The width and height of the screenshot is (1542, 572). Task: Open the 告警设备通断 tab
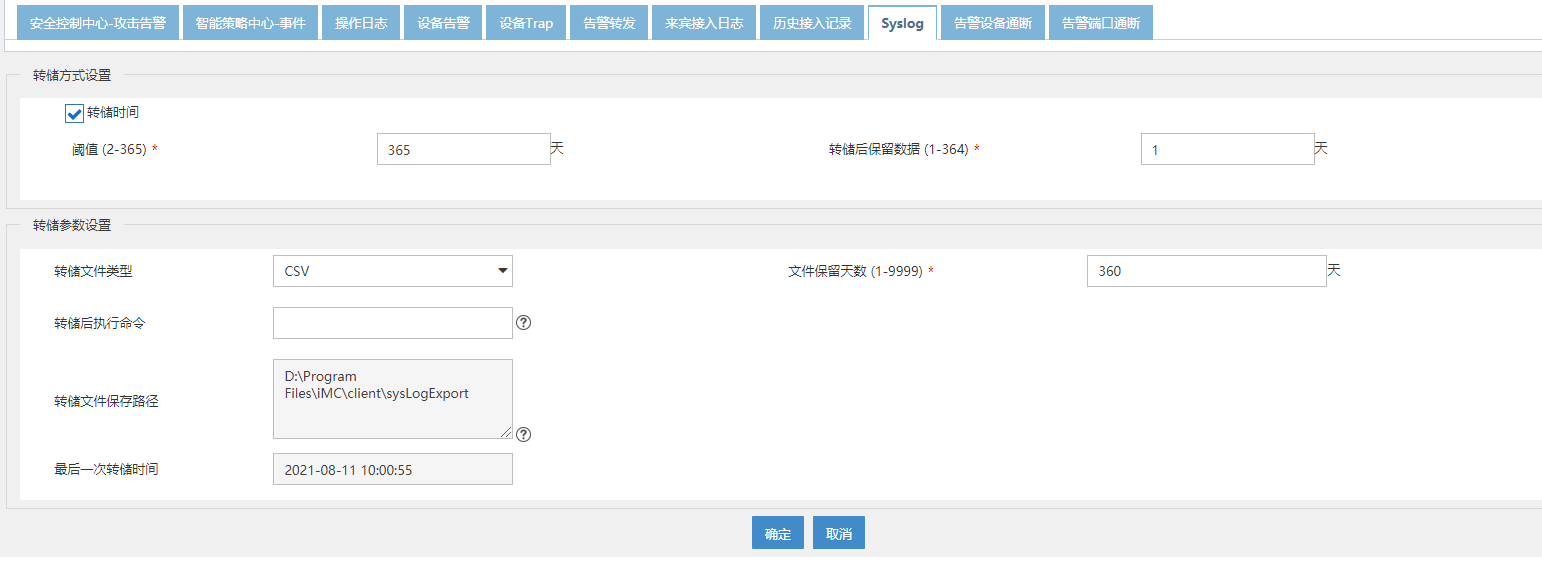(992, 23)
